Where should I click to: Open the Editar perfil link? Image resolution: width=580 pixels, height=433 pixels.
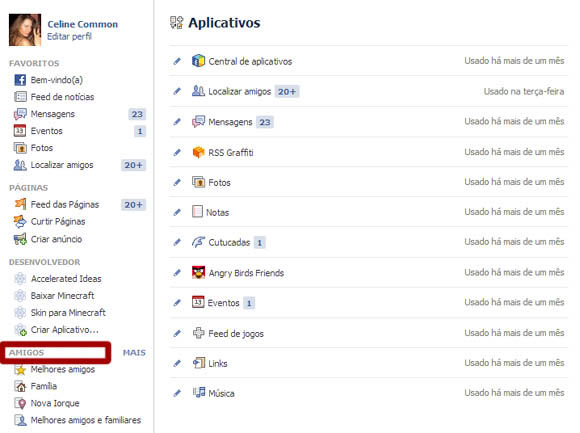pyautogui.click(x=69, y=37)
